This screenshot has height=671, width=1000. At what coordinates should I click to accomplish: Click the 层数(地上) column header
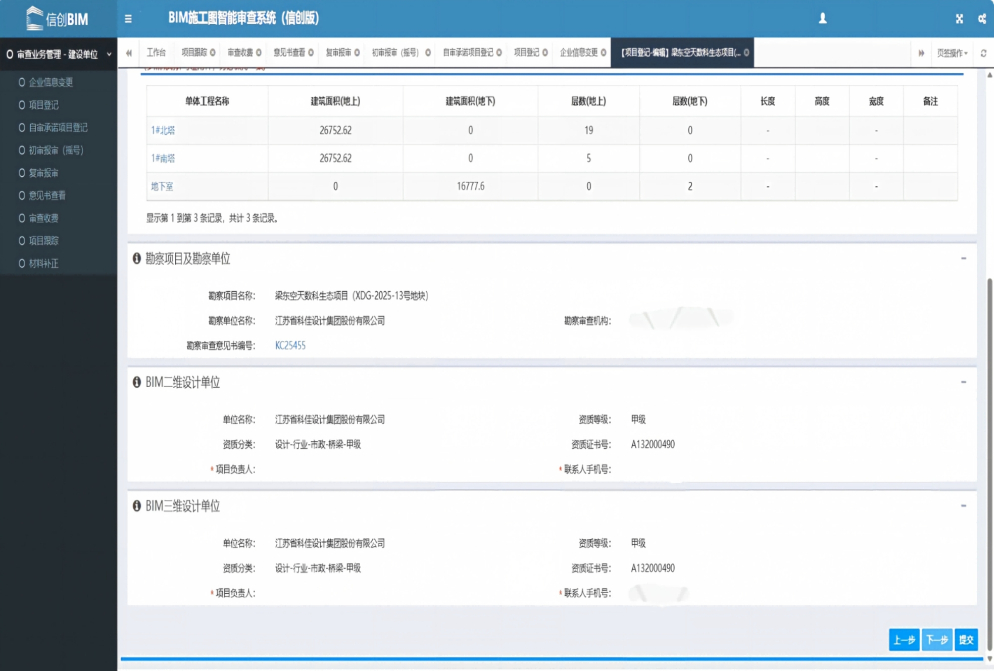(x=589, y=101)
